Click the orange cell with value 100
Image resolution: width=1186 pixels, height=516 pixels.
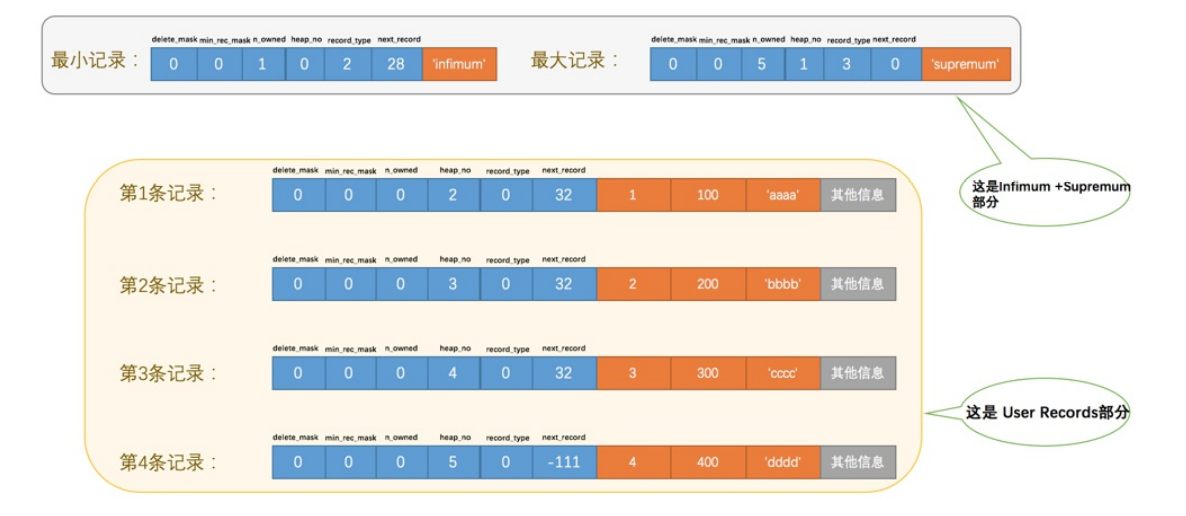coord(708,195)
